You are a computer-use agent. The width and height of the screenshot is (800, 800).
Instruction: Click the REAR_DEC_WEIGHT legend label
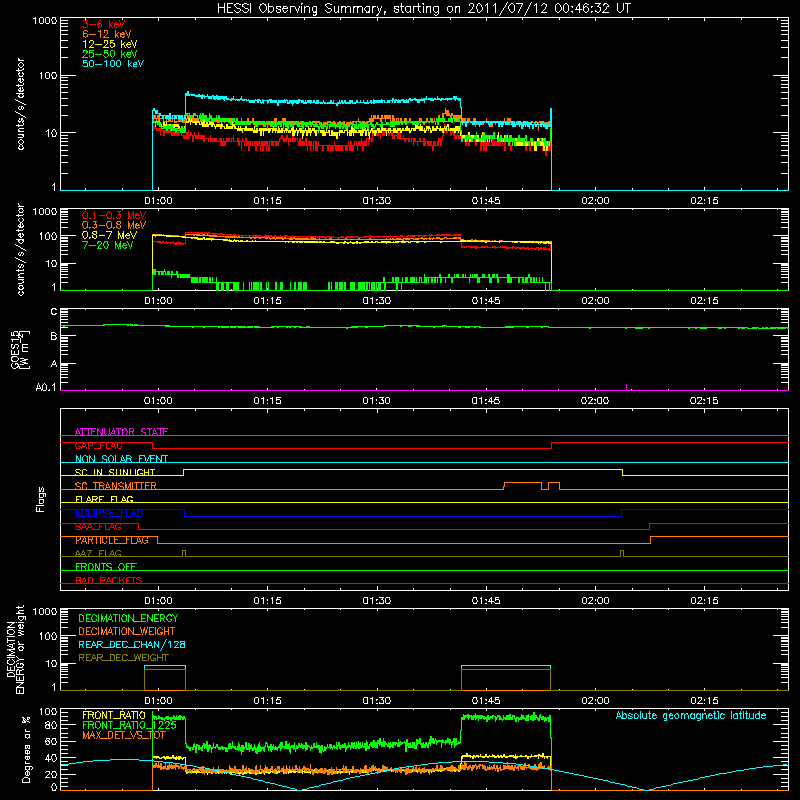coord(123,658)
